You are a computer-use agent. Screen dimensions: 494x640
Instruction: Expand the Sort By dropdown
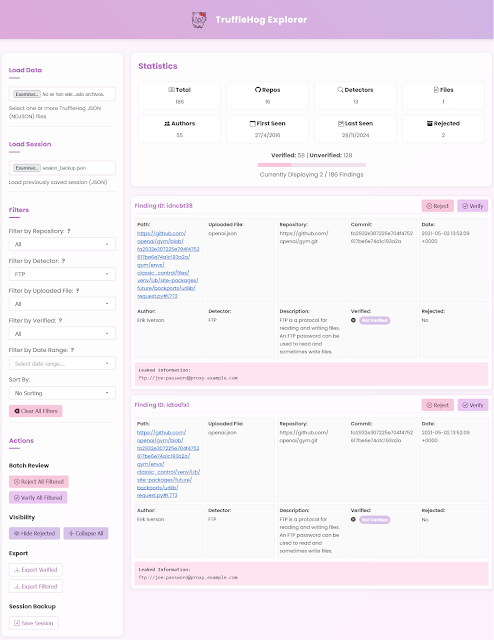click(62, 393)
